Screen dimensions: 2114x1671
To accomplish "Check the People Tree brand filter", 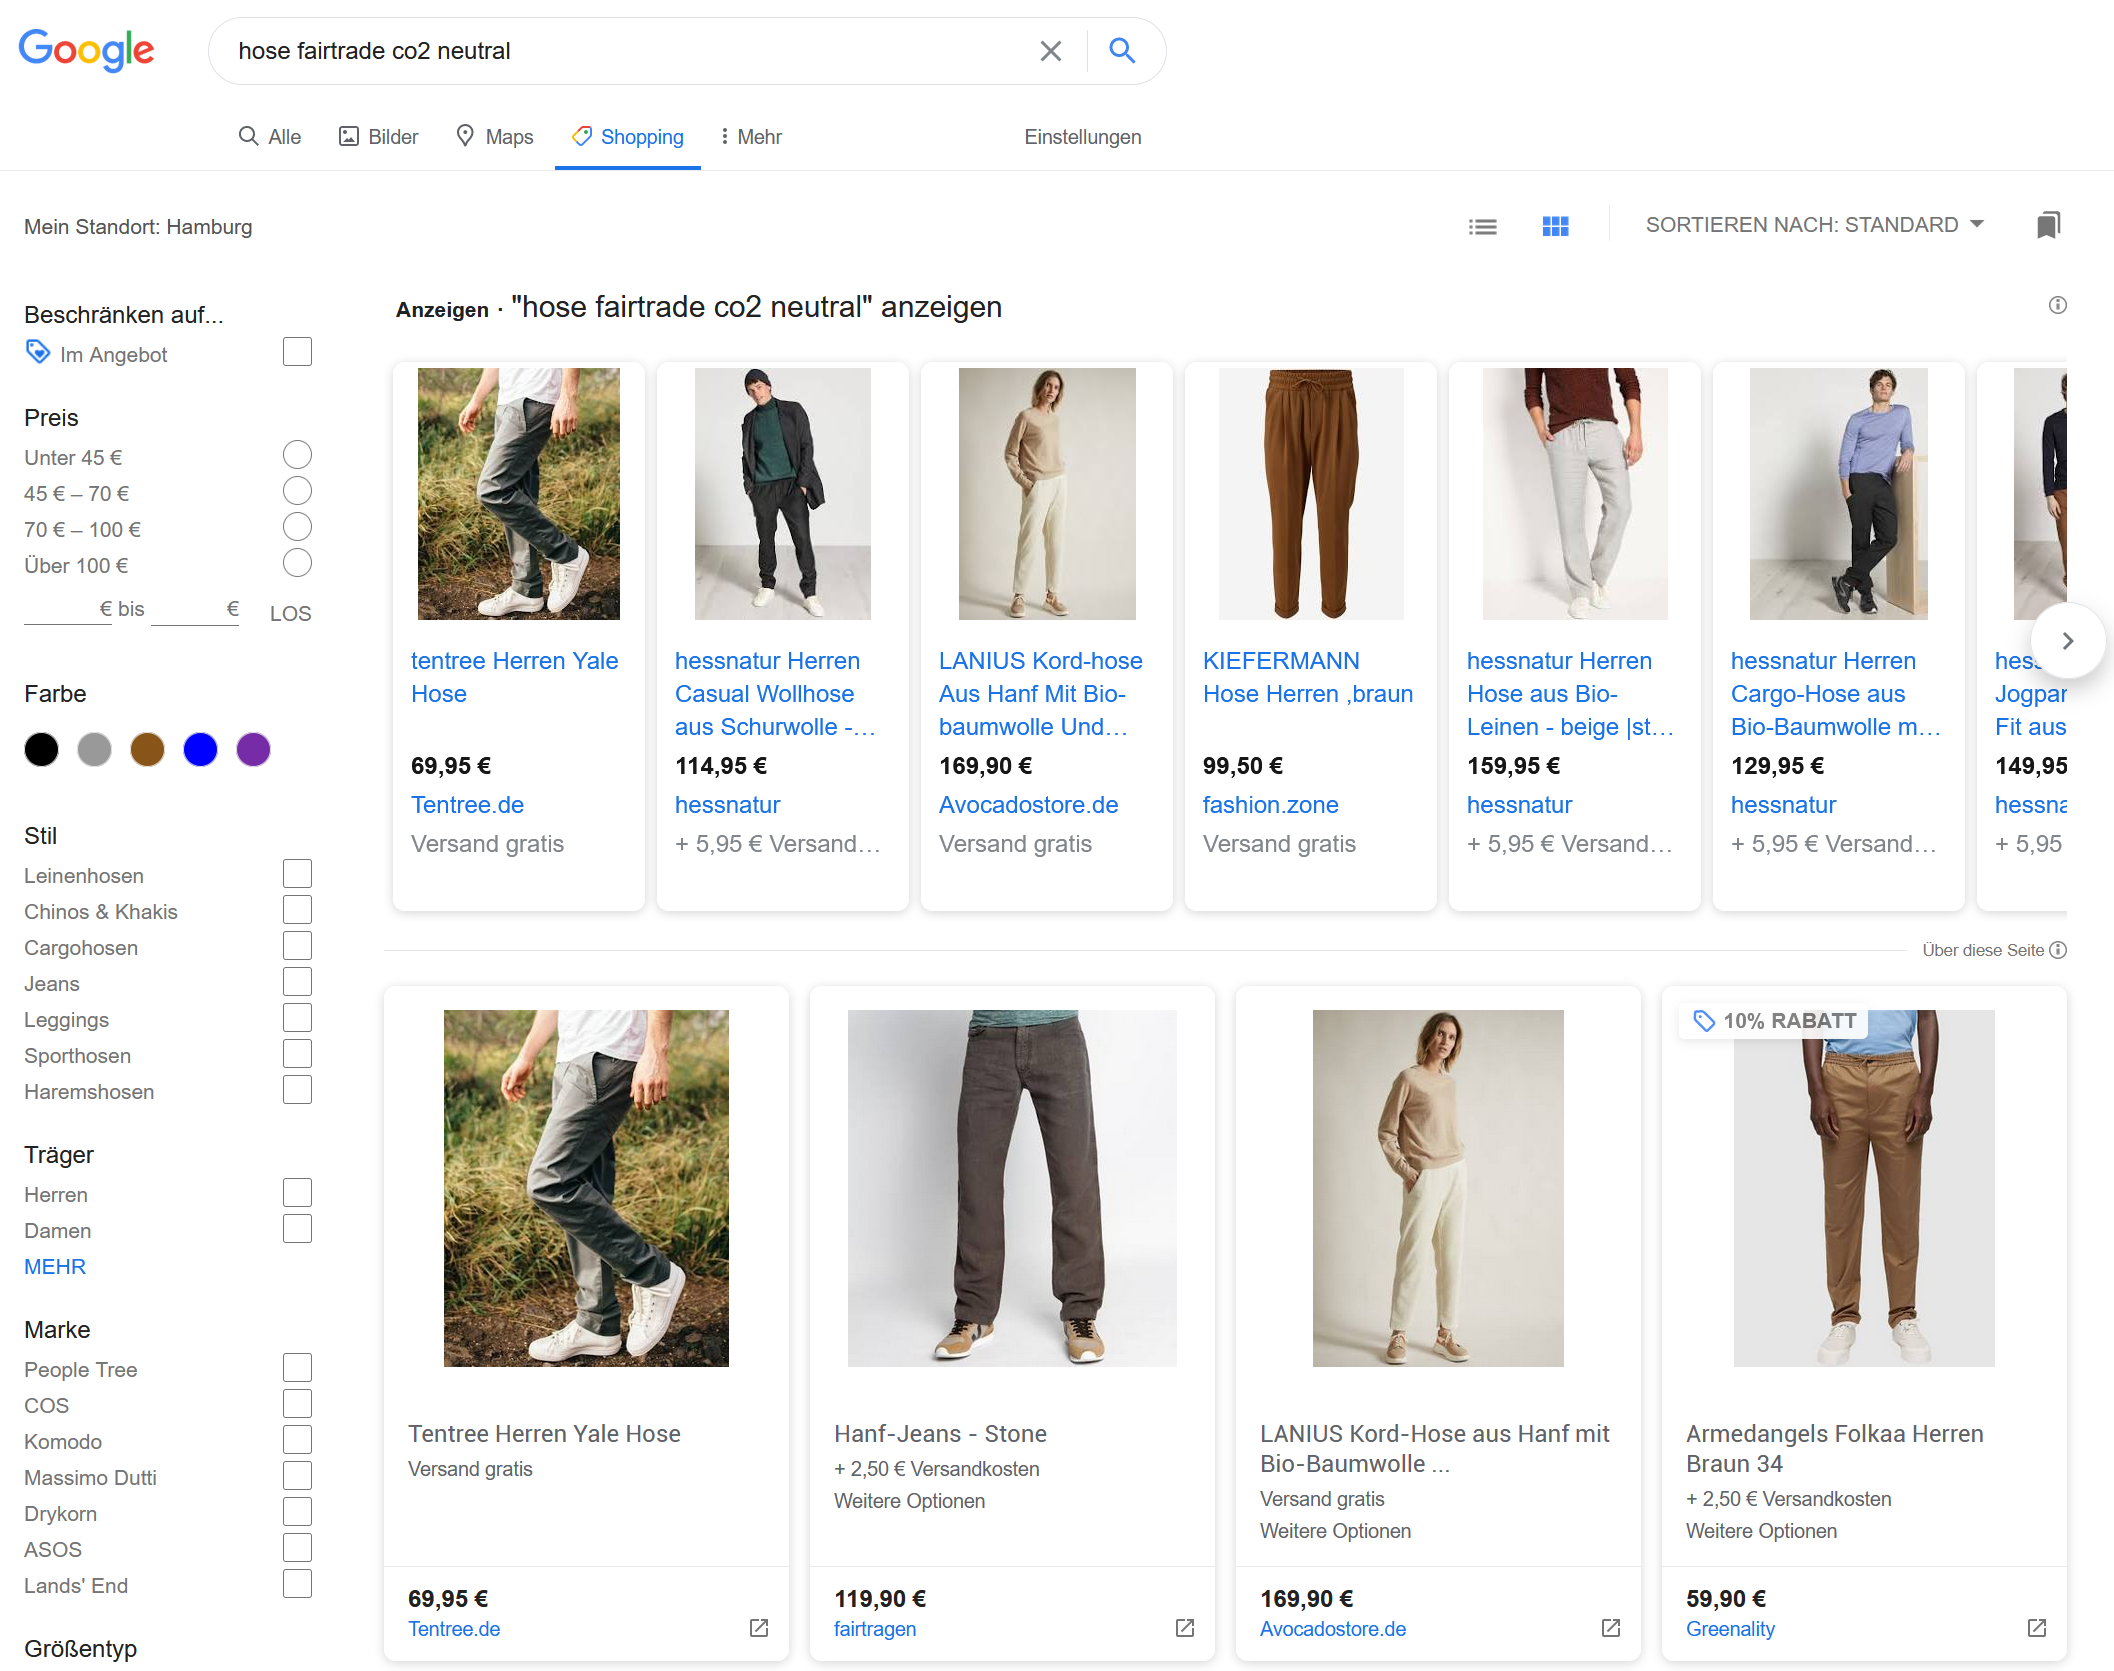I will point(297,1368).
